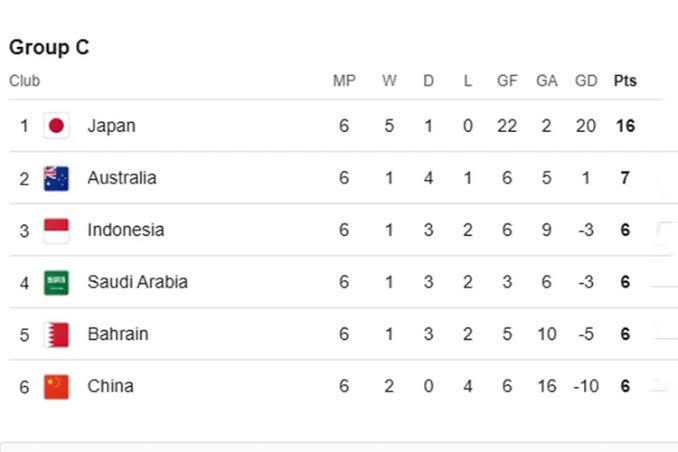The width and height of the screenshot is (678, 452).
Task: Open the Japan team link
Action: pos(111,126)
